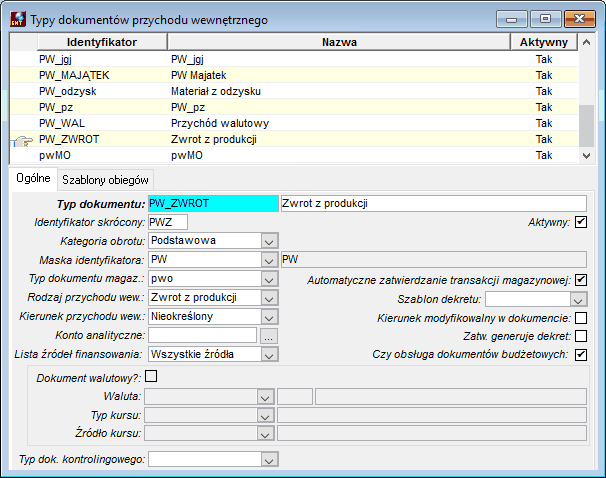Click the Przychód walutowy name cell
Screen dimensions: 606x478
(x=220, y=123)
